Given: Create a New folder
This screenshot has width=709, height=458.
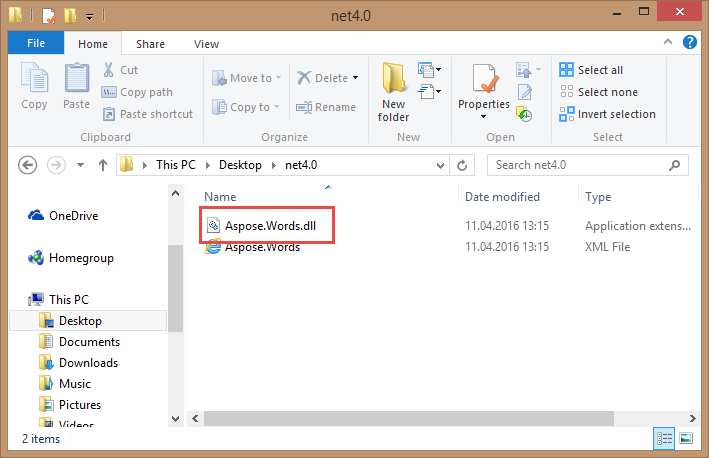Looking at the screenshot, I should pos(393,93).
